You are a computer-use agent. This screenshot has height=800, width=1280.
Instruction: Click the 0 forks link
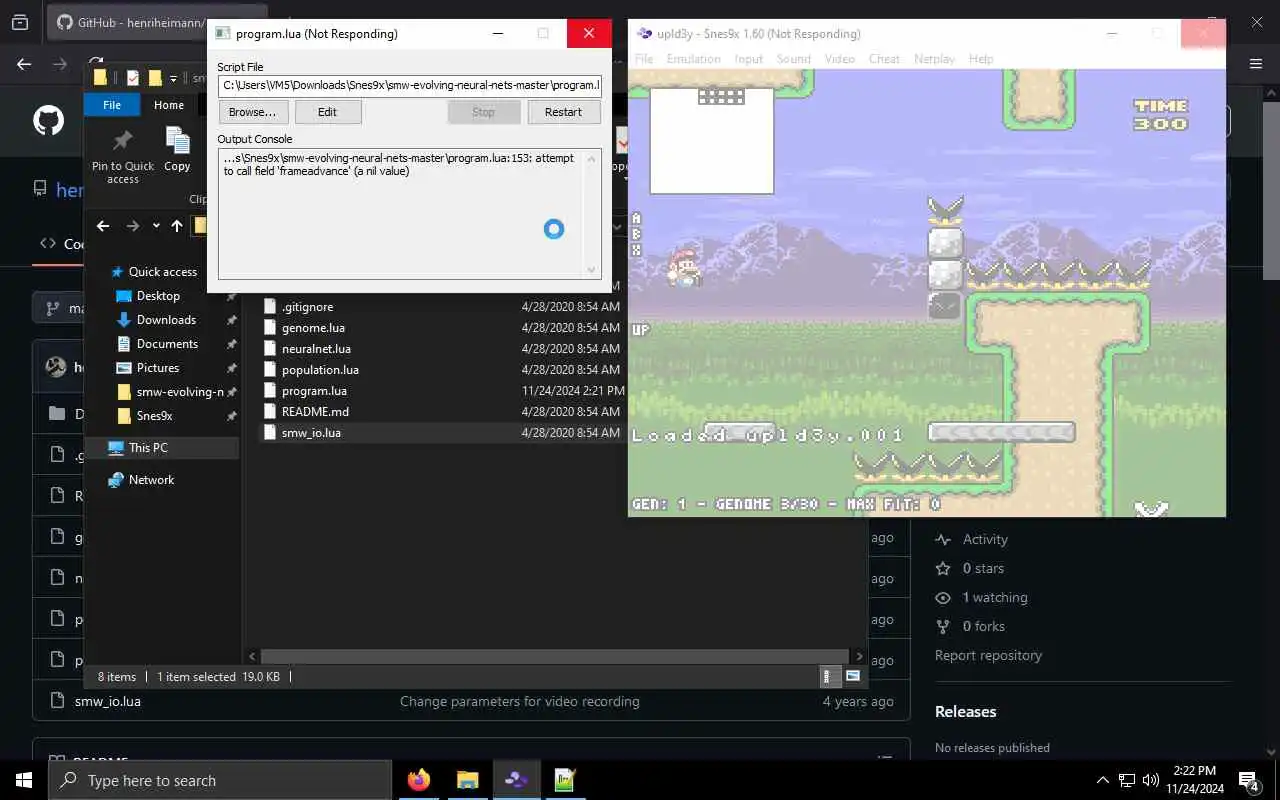[984, 626]
